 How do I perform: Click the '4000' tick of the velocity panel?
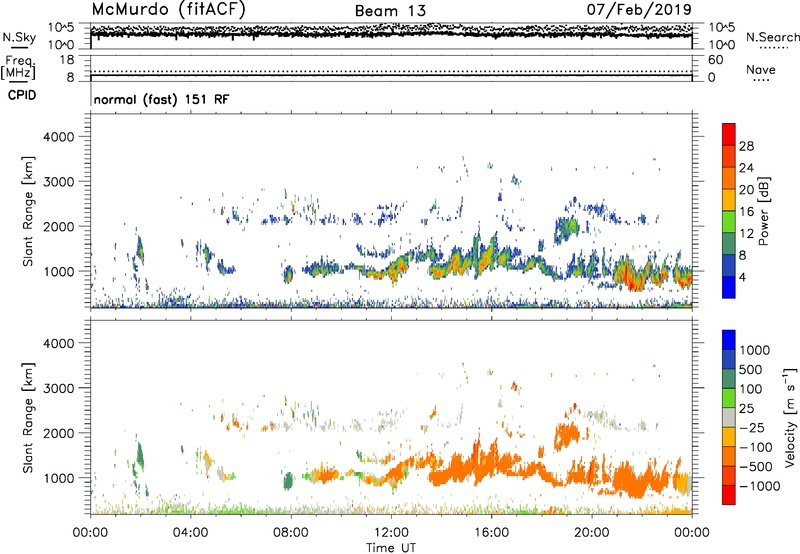[59, 343]
